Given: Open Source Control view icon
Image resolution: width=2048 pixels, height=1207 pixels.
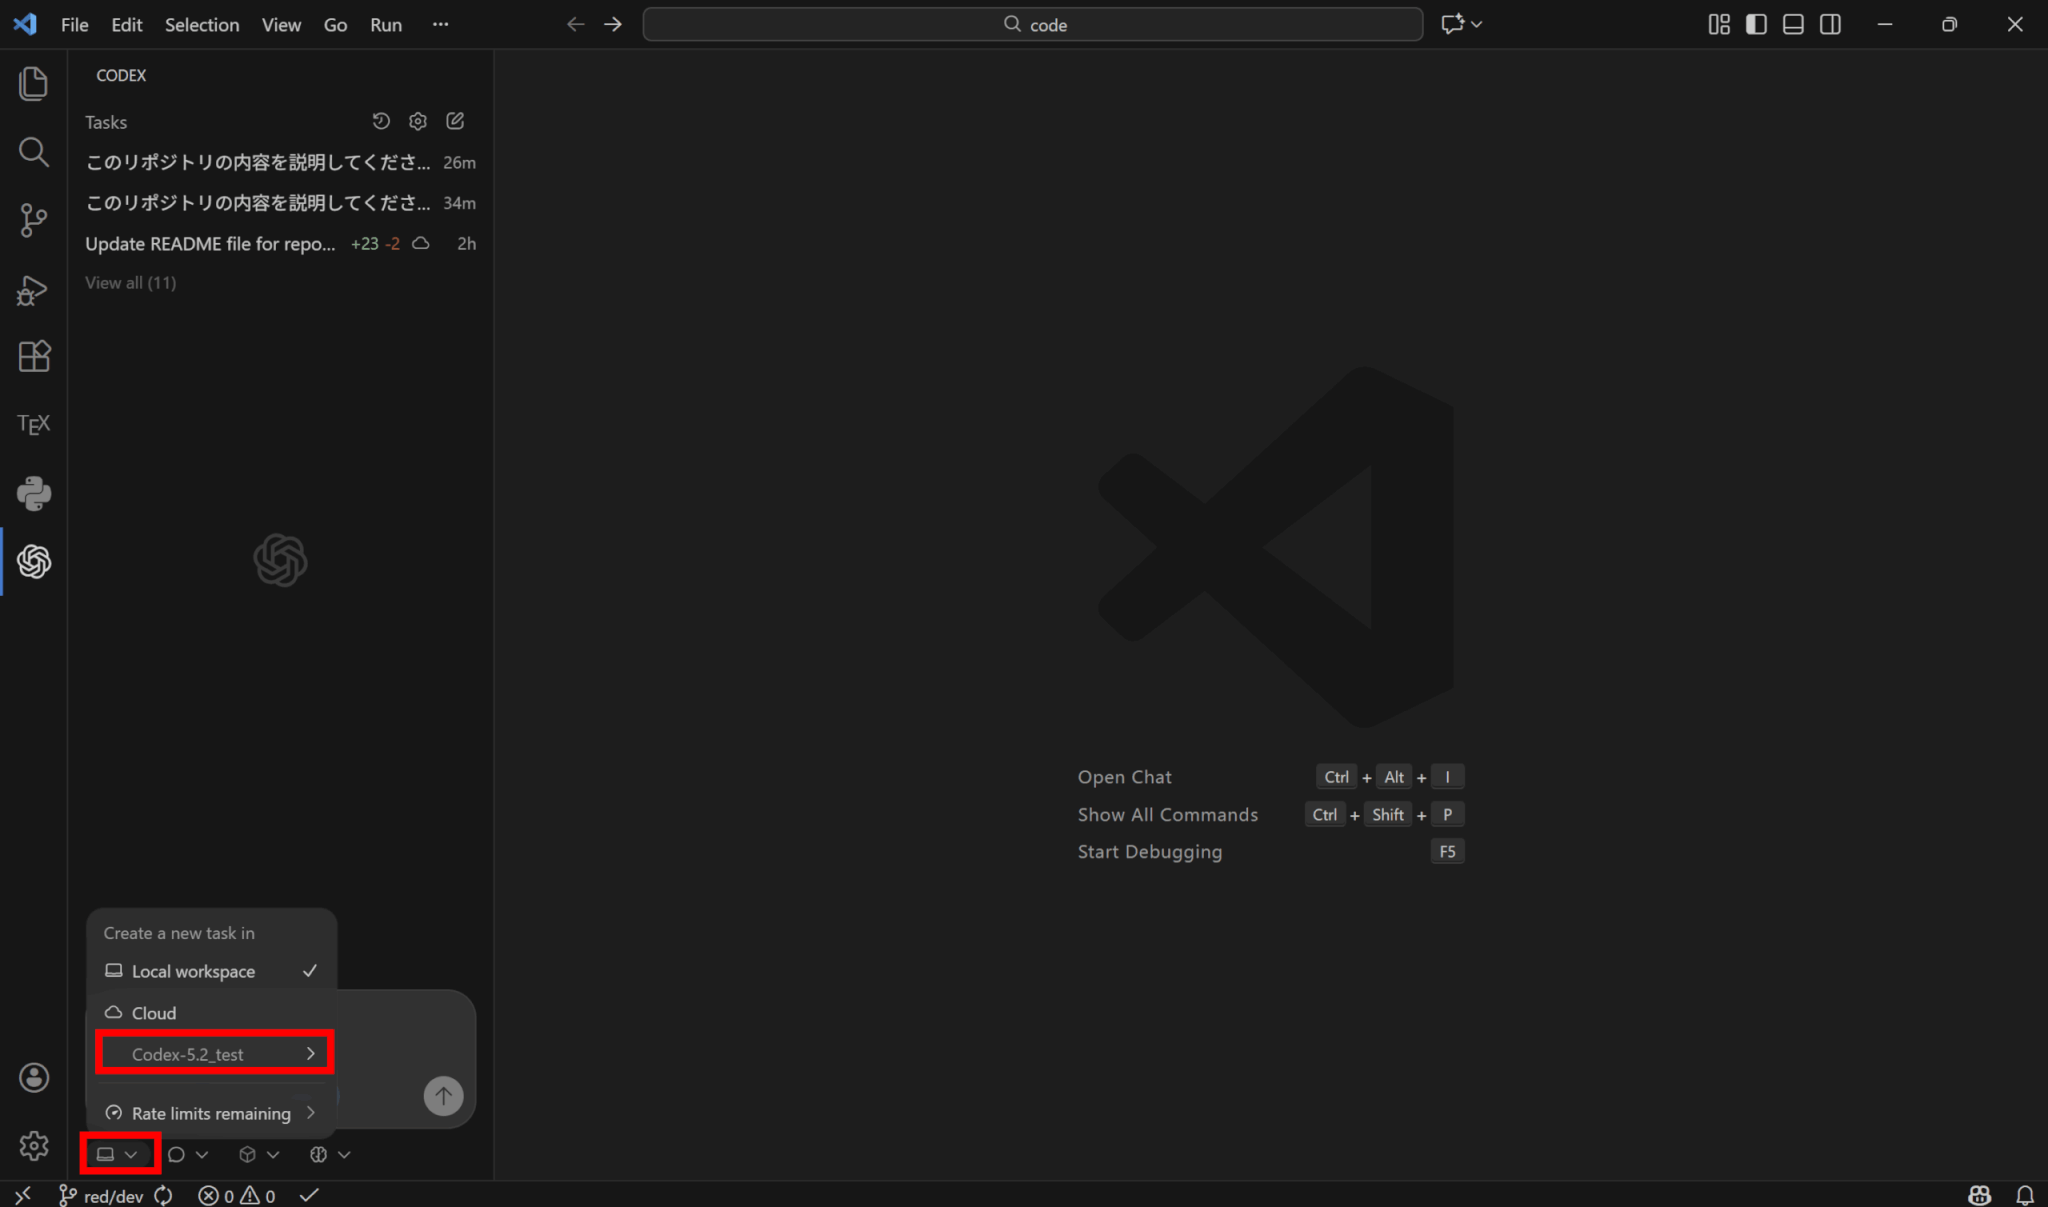Looking at the screenshot, I should click(x=34, y=220).
